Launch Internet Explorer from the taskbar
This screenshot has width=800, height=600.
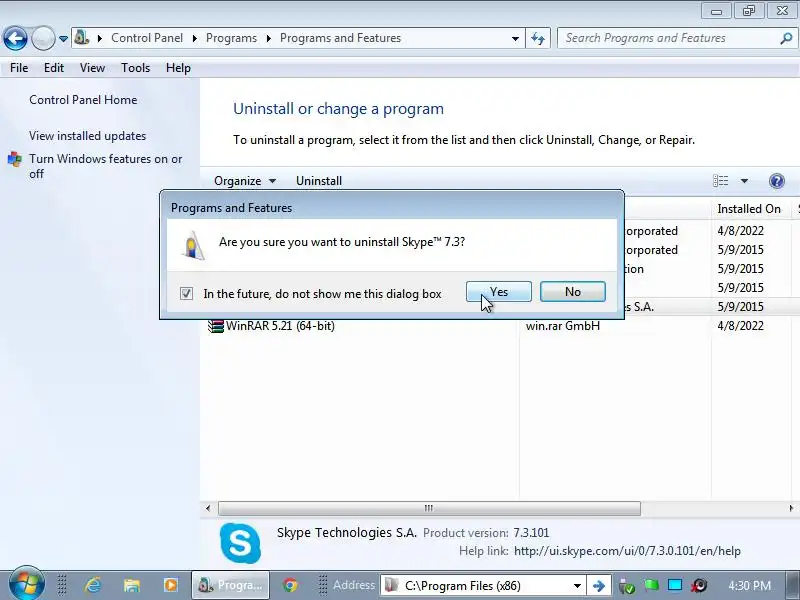(93, 585)
